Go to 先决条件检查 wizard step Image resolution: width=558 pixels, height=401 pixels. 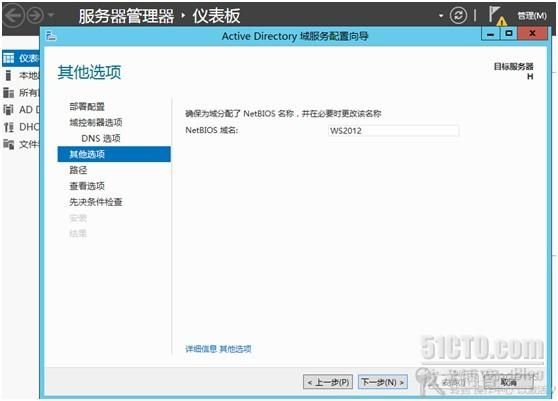pyautogui.click(x=96, y=202)
